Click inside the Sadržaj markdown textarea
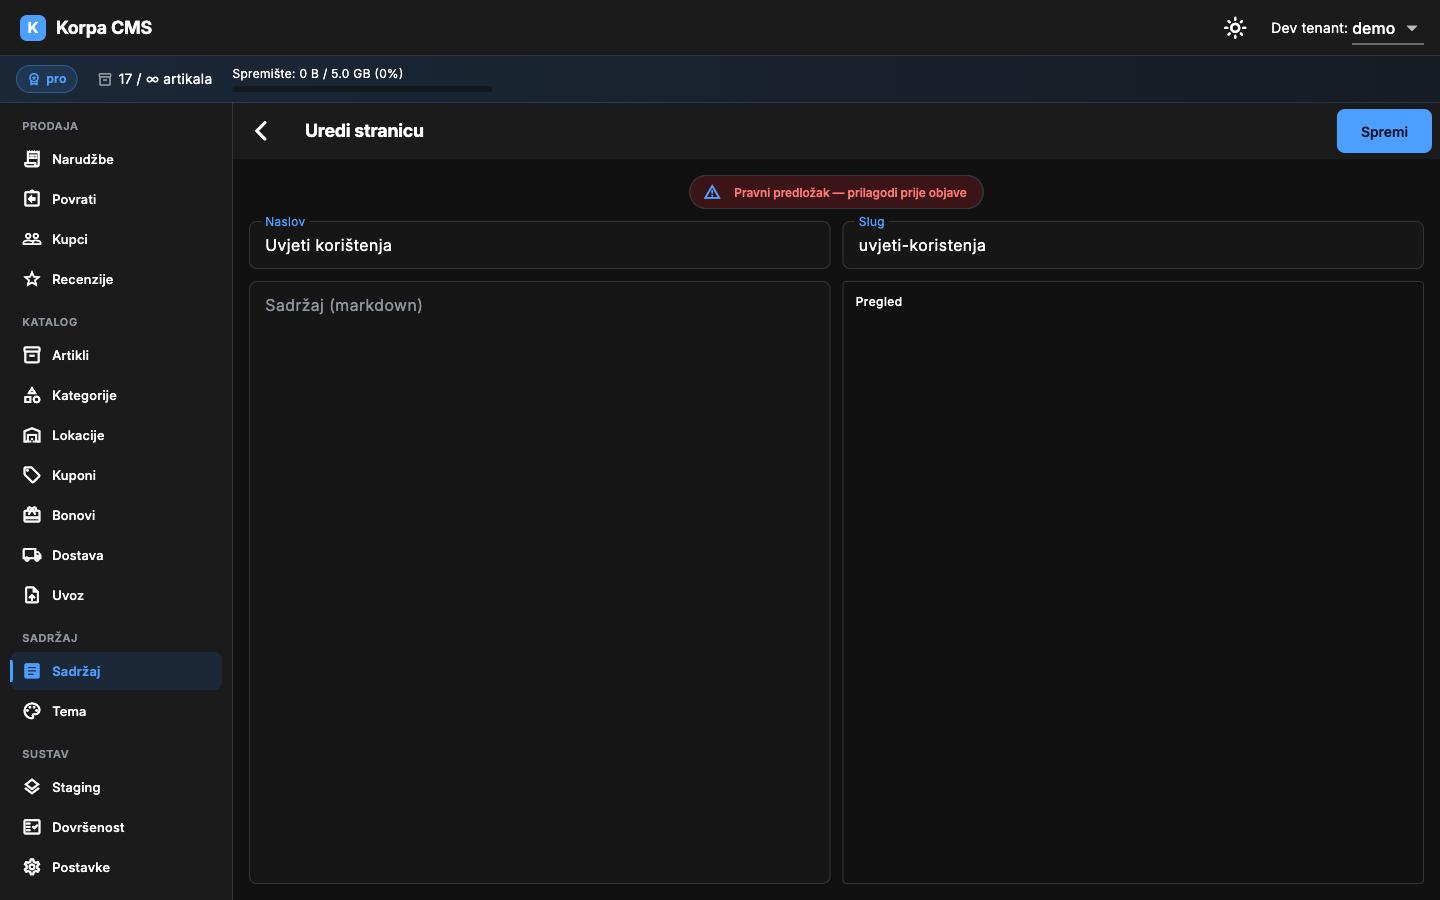 coord(539,582)
